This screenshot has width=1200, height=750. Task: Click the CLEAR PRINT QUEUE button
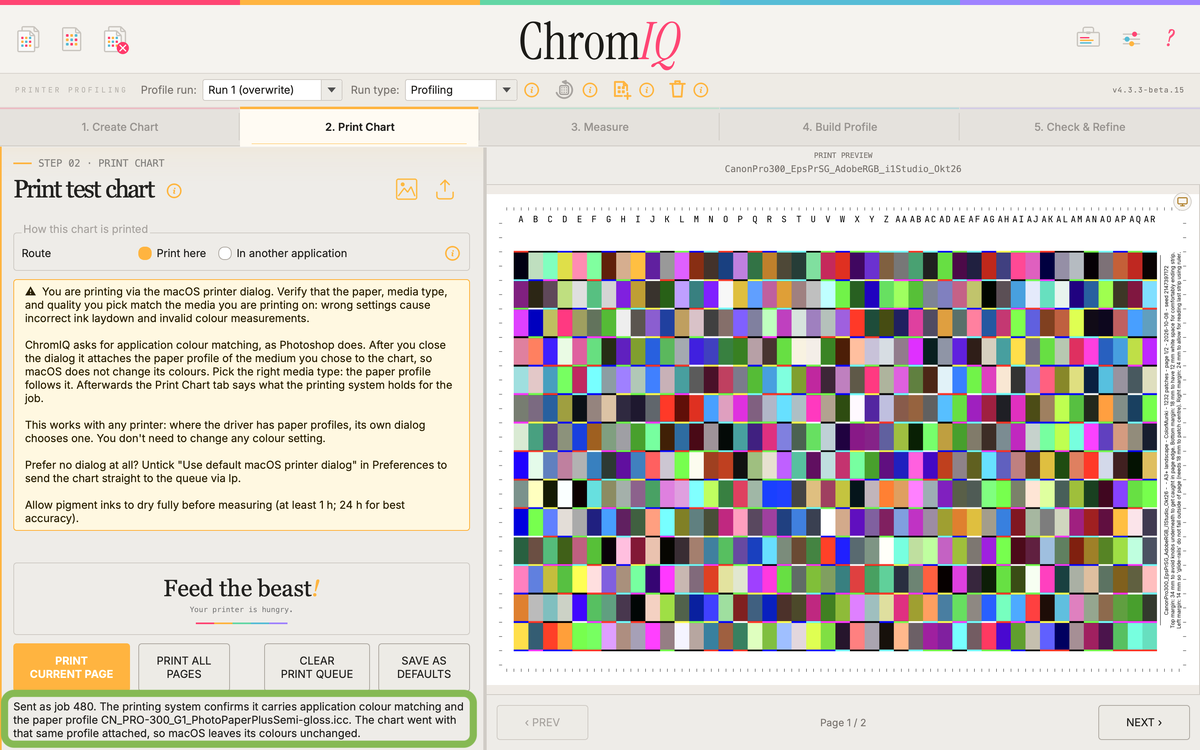click(x=317, y=667)
